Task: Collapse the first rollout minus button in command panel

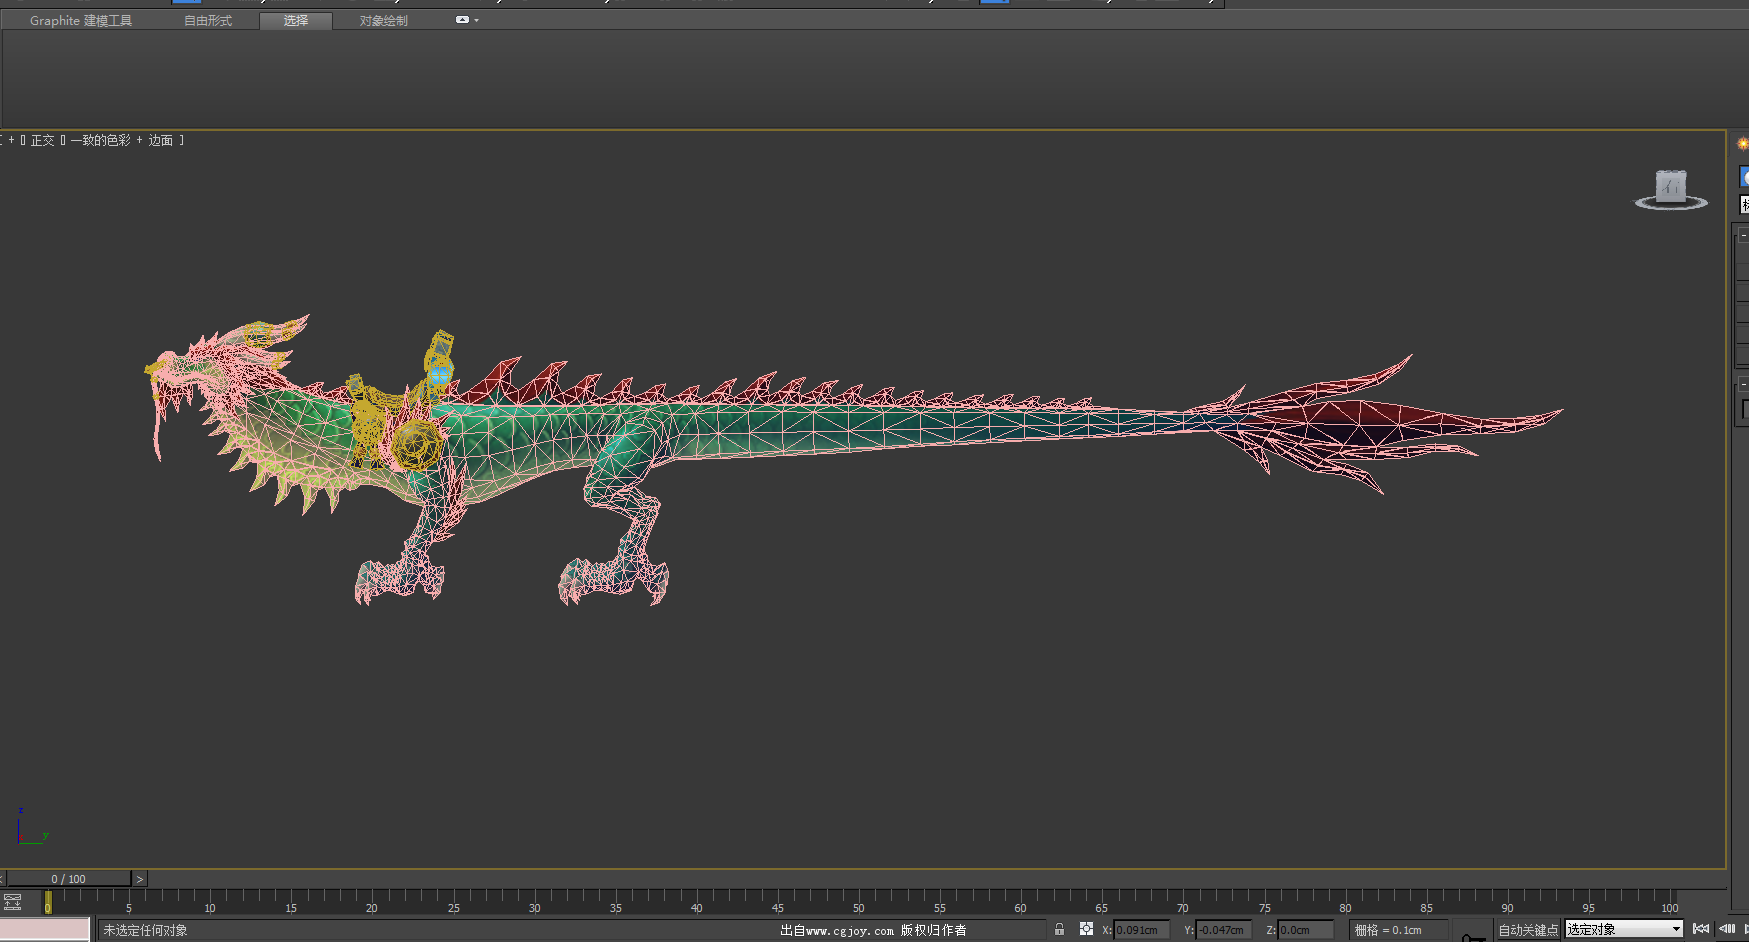Action: point(1743,236)
